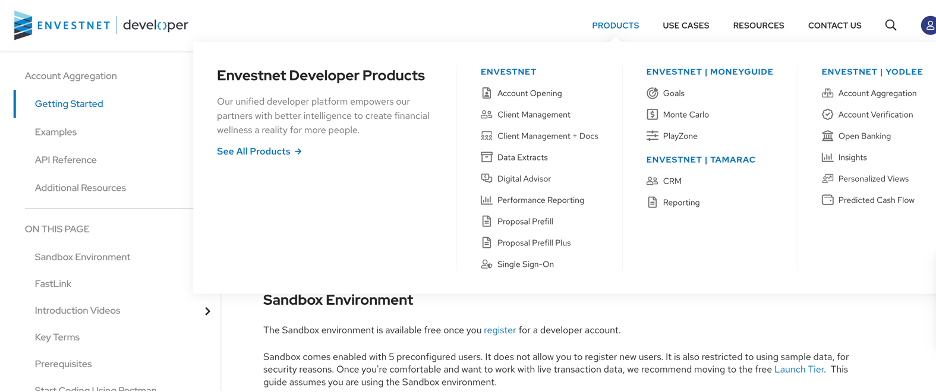Click the See All Products link
The image size is (936, 392).
[259, 152]
